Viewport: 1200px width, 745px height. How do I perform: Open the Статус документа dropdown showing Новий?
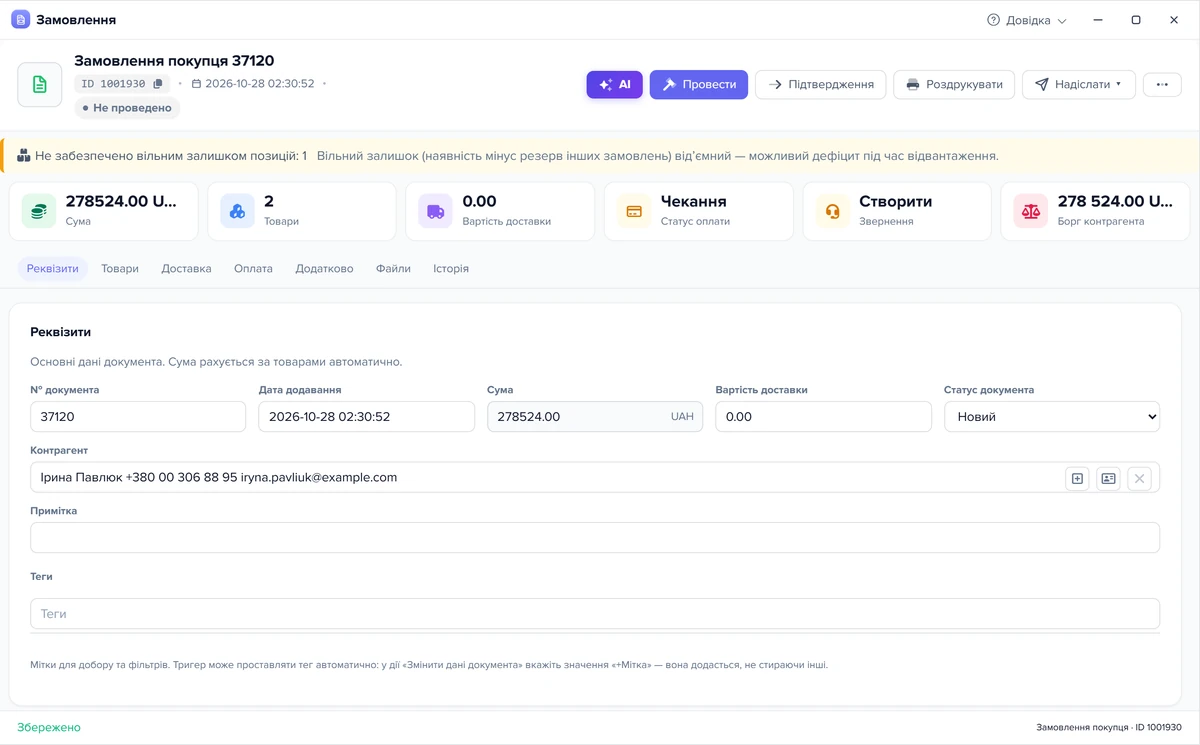[x=1052, y=417]
